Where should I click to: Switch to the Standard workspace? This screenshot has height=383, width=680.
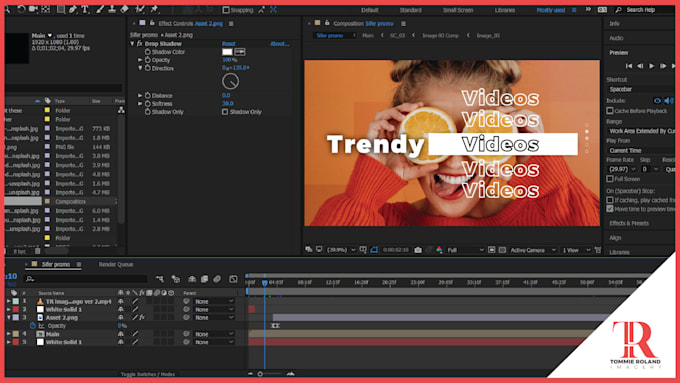tap(411, 10)
